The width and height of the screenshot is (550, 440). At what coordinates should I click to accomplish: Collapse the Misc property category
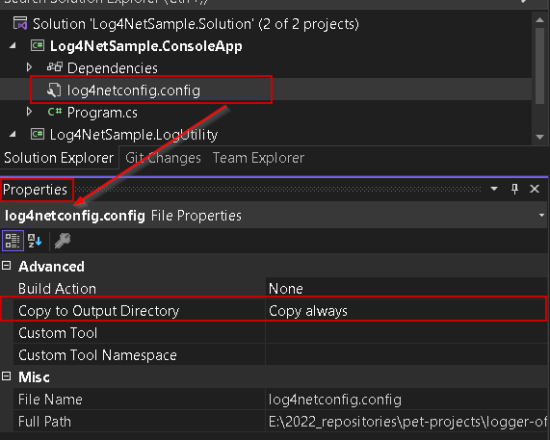pos(6,376)
